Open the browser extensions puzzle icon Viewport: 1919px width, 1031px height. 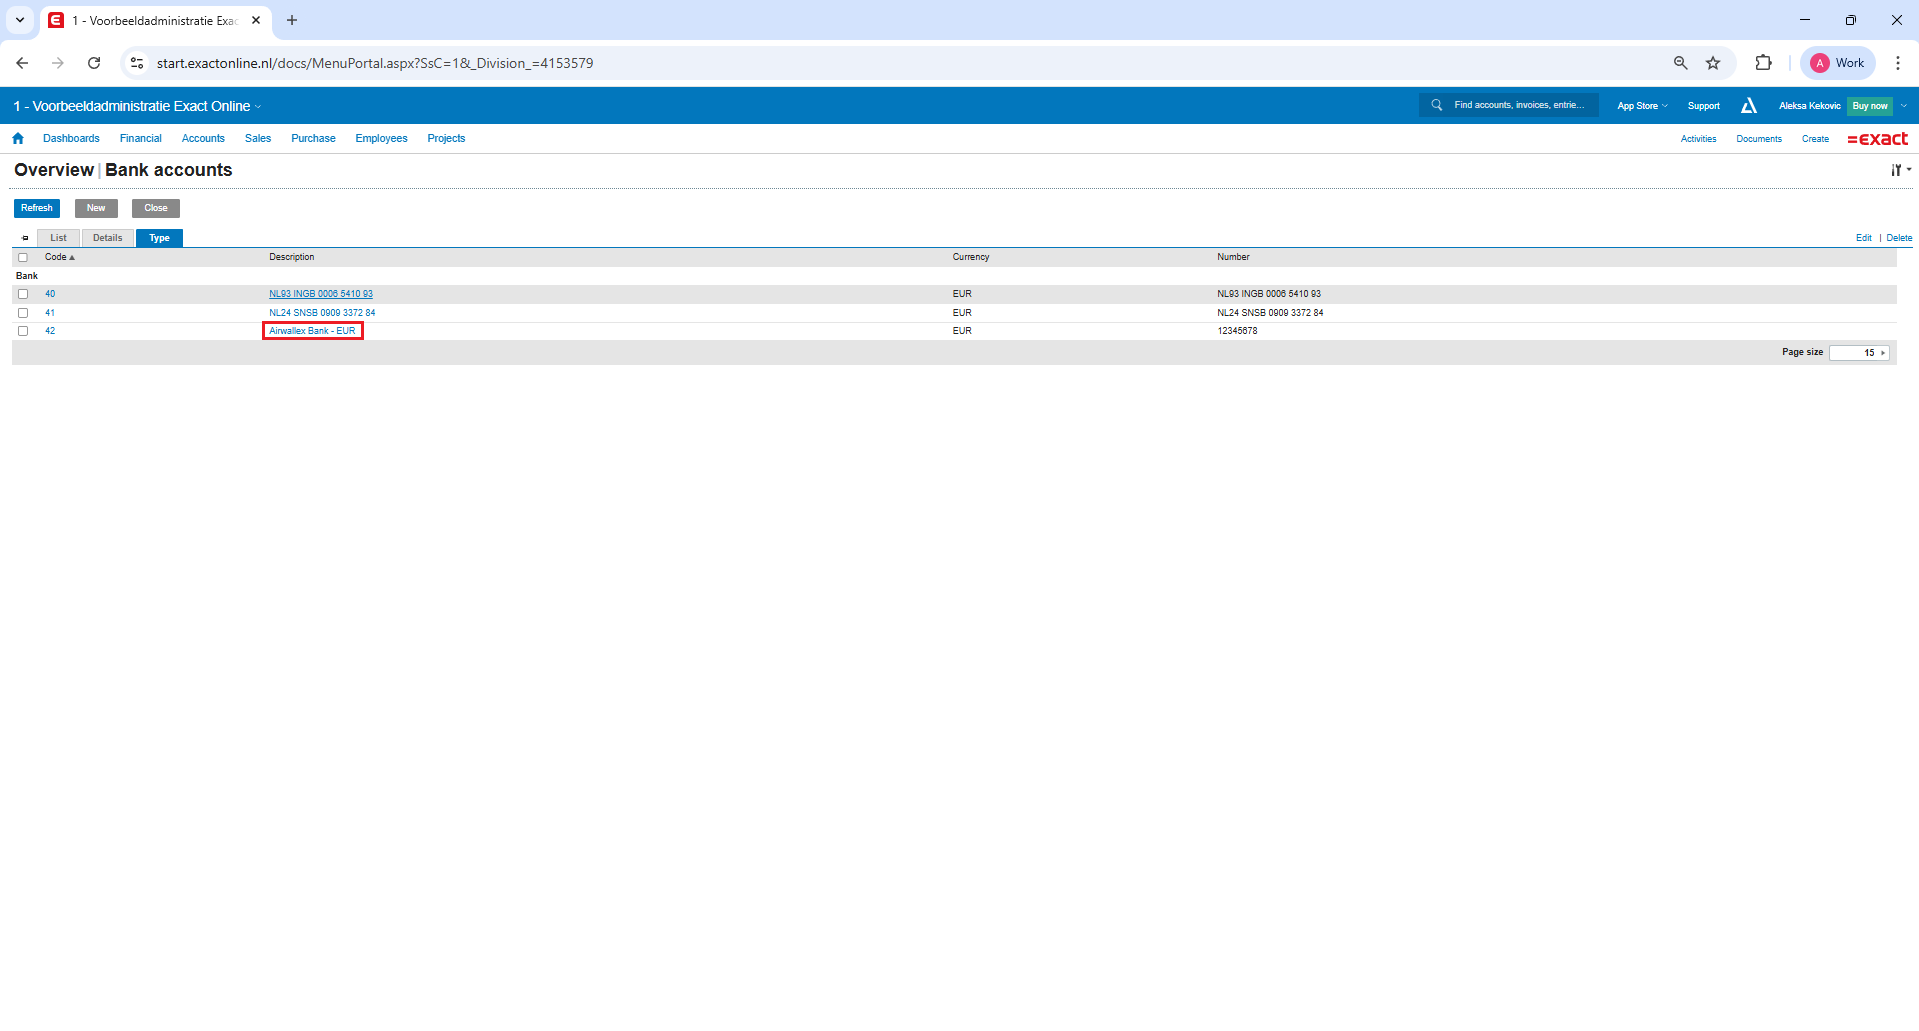coord(1763,63)
